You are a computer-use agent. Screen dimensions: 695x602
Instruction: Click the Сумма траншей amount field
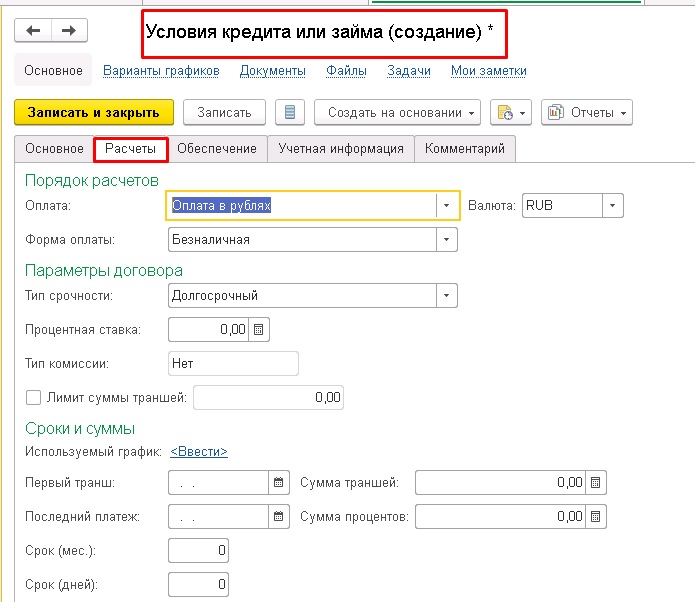coord(500,482)
